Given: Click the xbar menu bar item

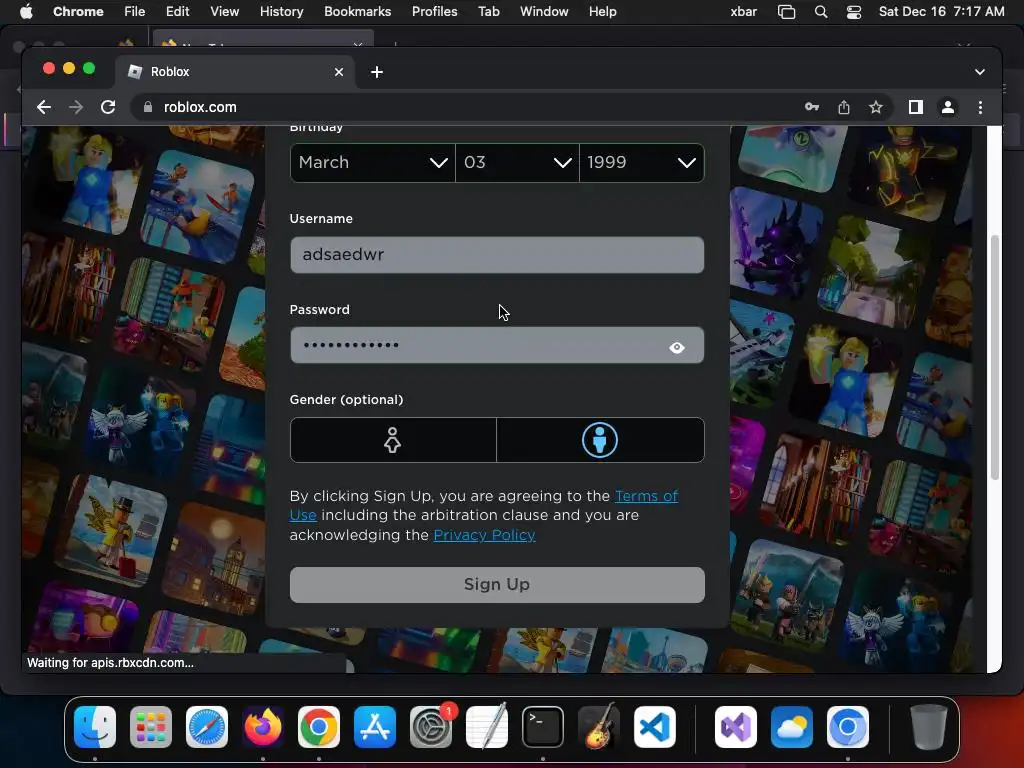Looking at the screenshot, I should click(x=743, y=12).
